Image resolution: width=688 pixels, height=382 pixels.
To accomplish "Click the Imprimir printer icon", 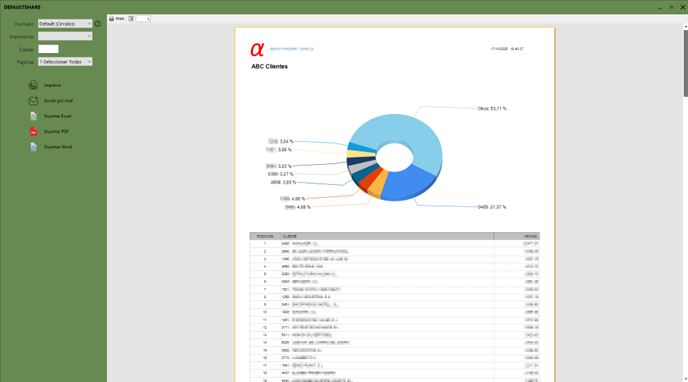I will coord(33,85).
